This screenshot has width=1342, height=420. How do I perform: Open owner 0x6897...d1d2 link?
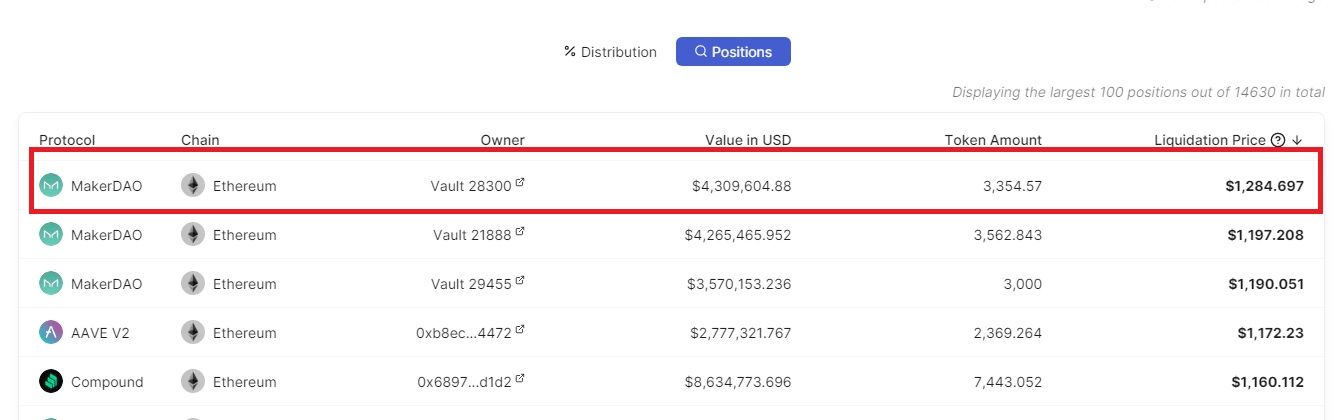(464, 382)
